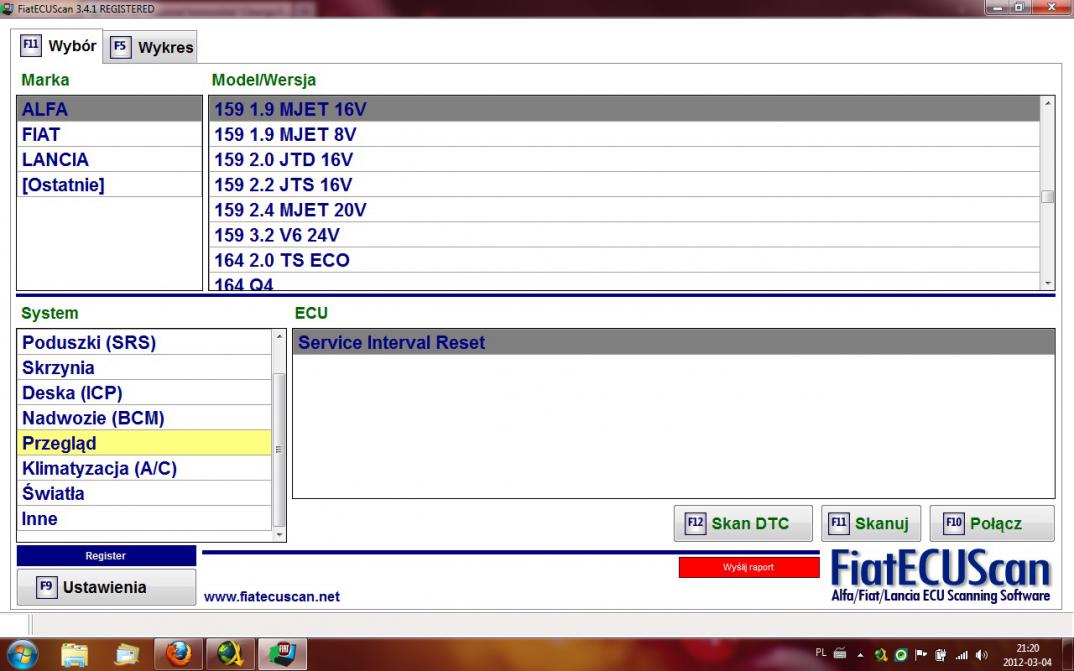
Task: Choose Klimatyzacja (A/C) system
Action: click(145, 468)
